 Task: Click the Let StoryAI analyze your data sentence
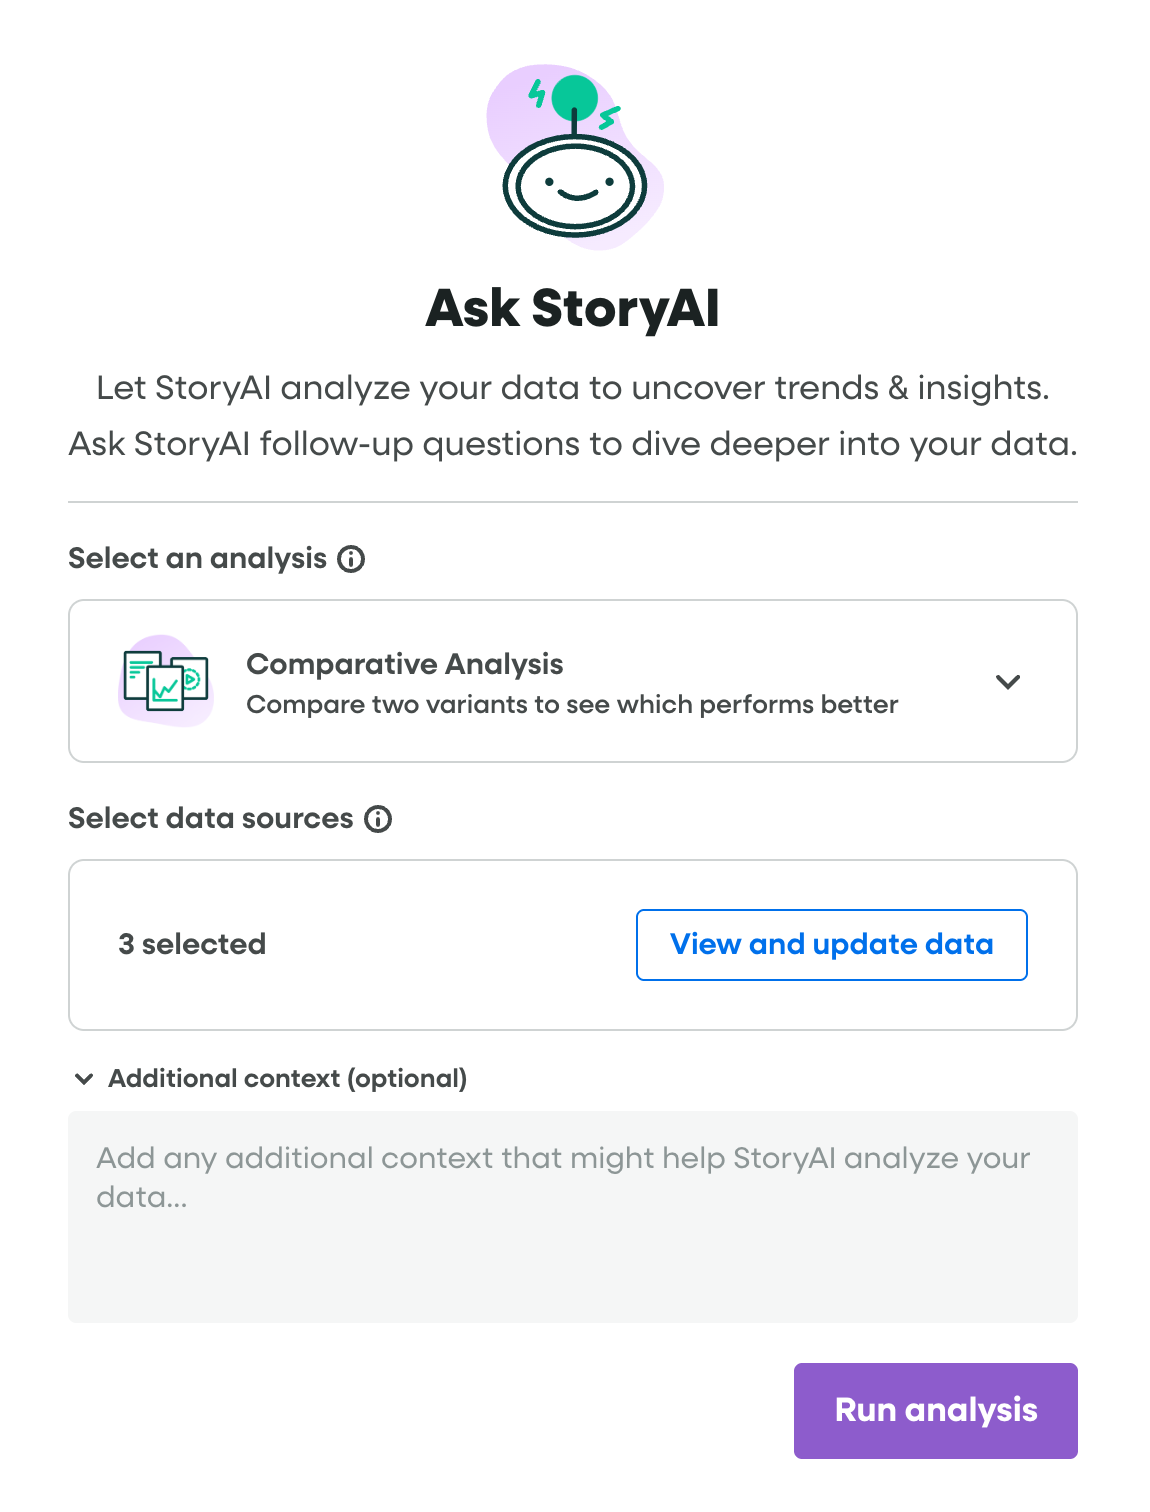(x=572, y=388)
